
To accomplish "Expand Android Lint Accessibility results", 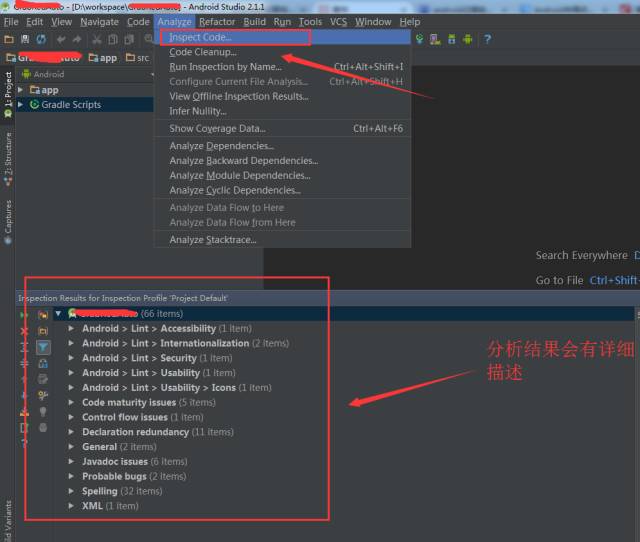I will coord(71,328).
